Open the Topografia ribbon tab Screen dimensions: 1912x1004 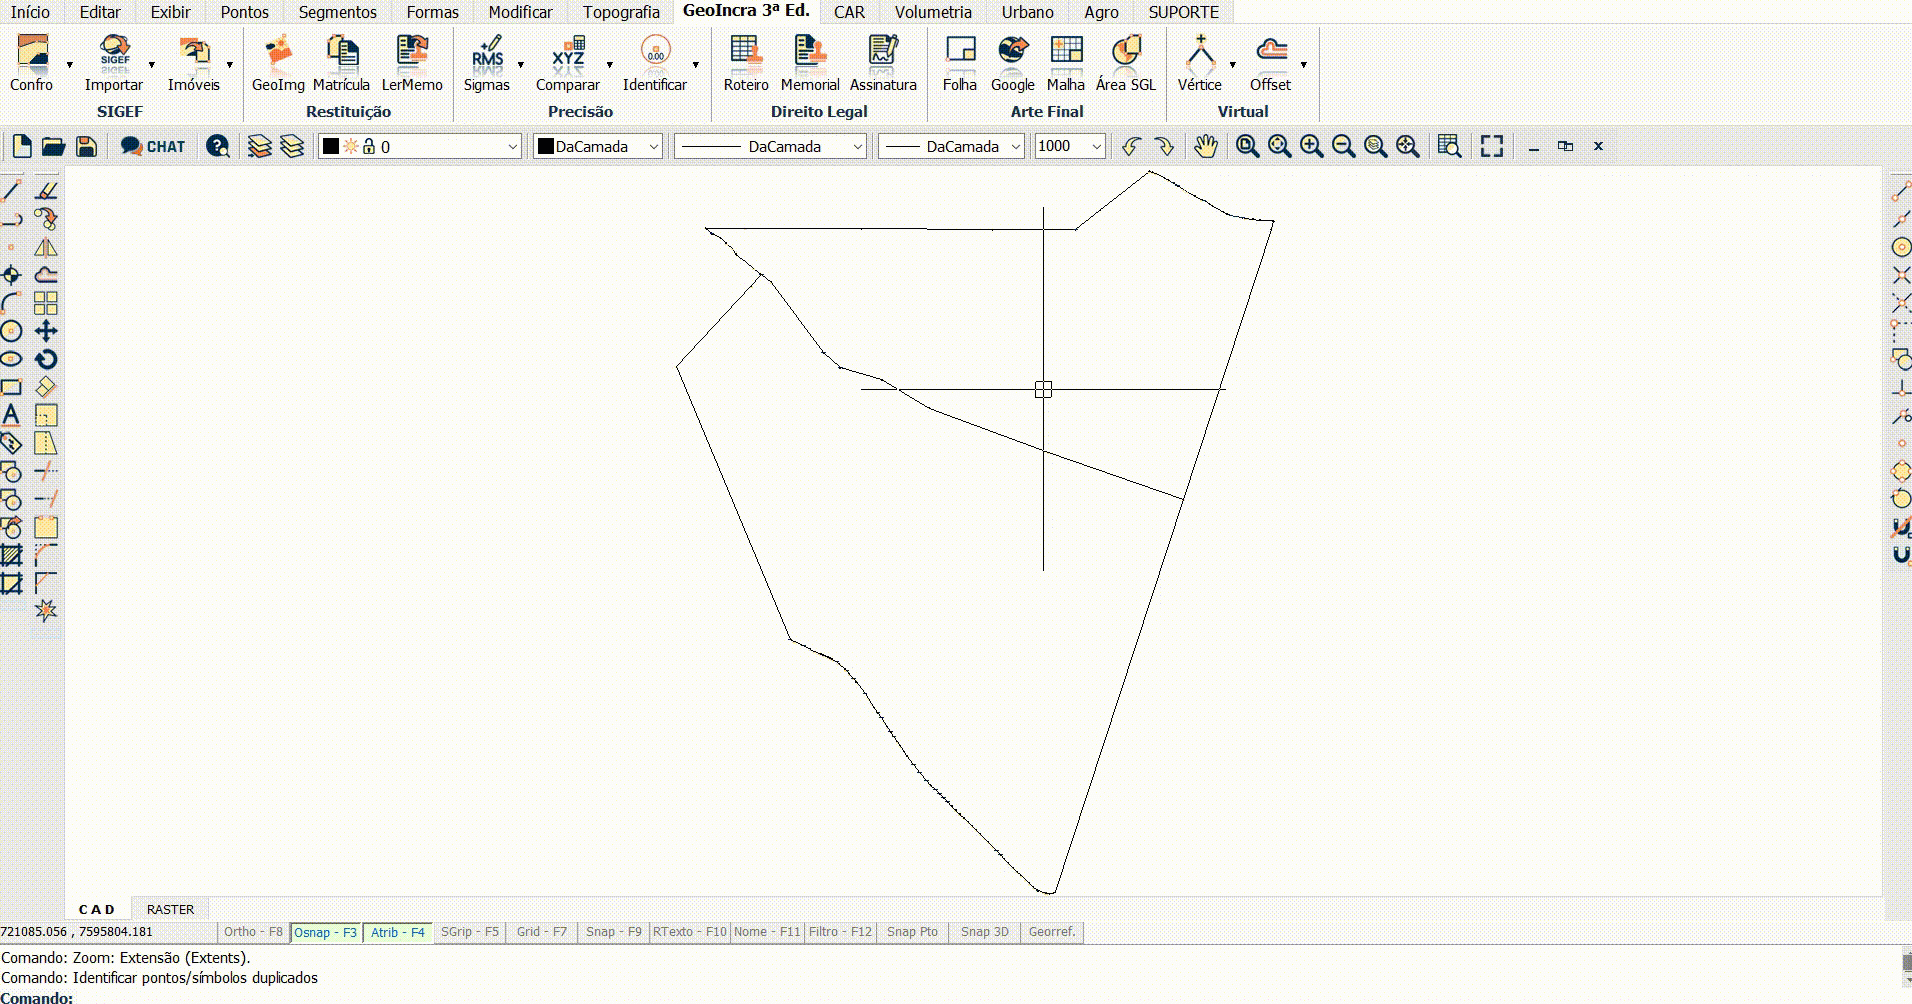tap(621, 12)
